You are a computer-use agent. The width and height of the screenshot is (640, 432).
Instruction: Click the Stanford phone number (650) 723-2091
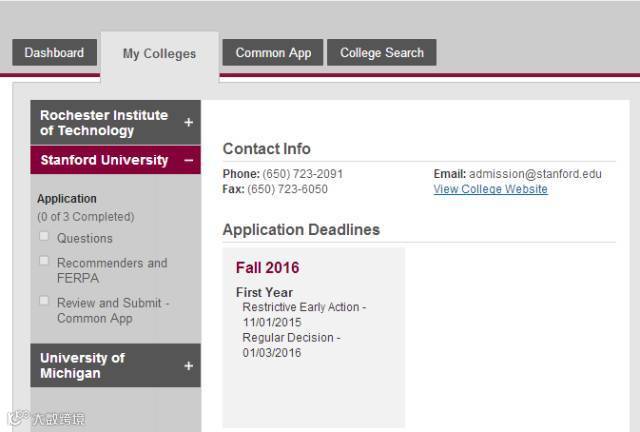[x=302, y=174]
